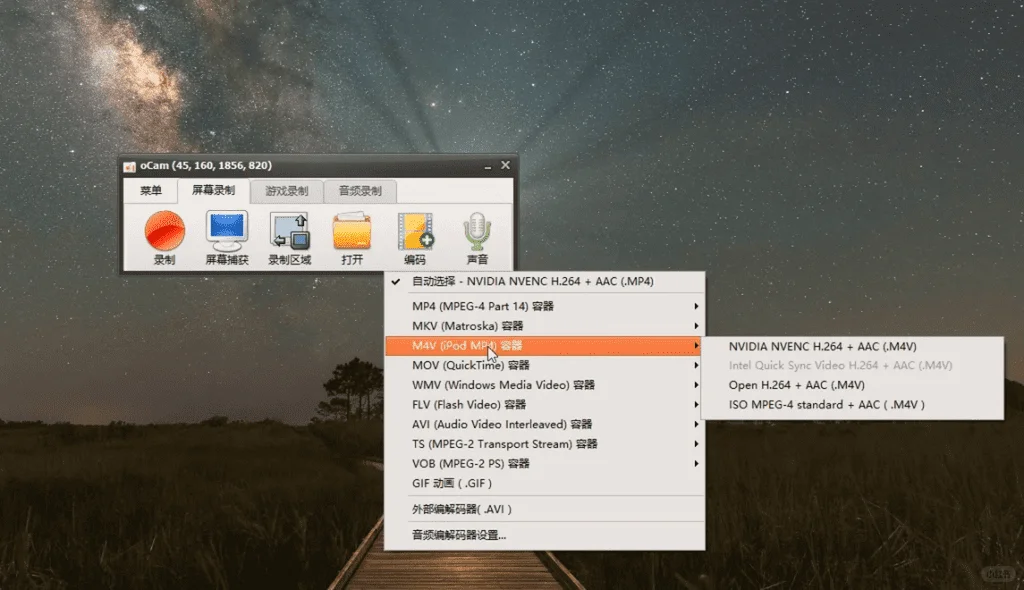Switch to the 音频录制 audio recording tab

(360, 191)
